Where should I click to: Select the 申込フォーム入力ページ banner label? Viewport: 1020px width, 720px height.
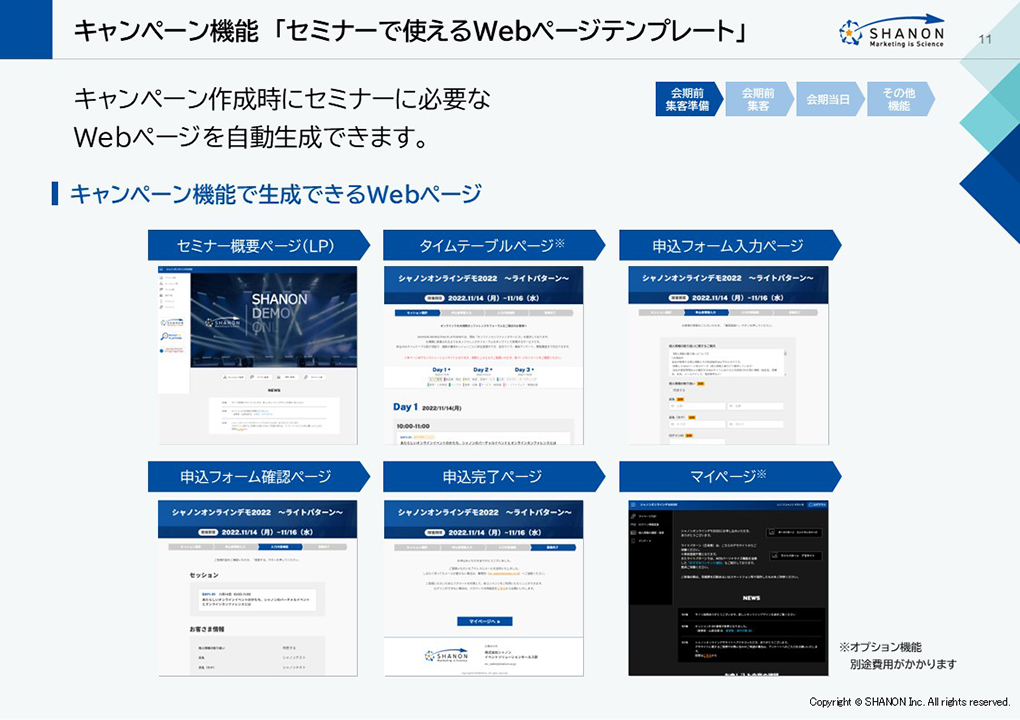pyautogui.click(x=729, y=246)
